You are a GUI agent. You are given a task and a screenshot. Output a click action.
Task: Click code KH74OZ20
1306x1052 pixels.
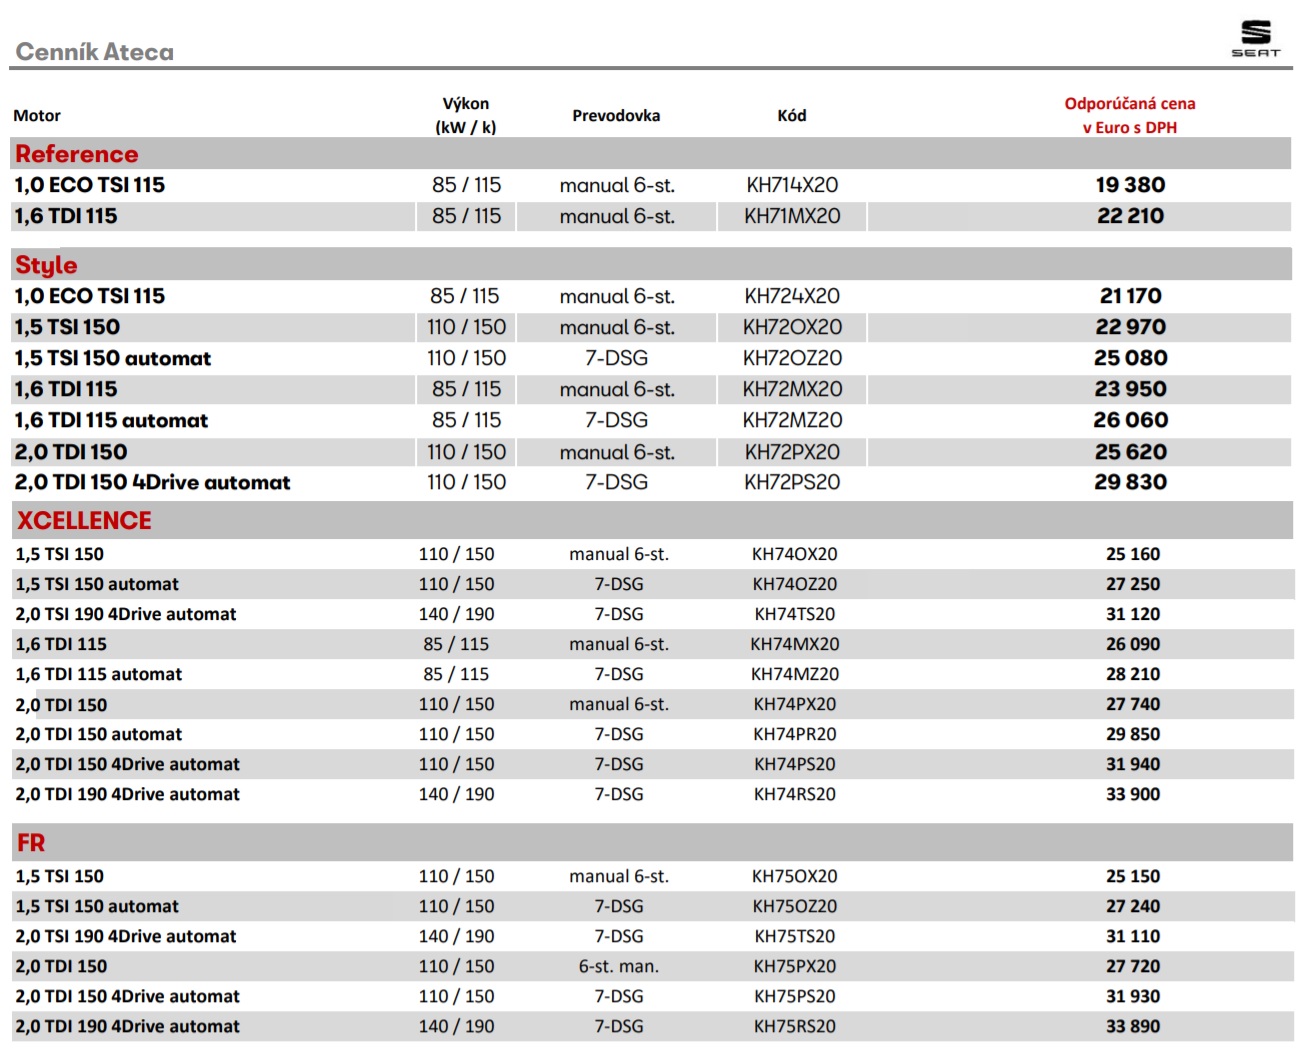click(795, 584)
